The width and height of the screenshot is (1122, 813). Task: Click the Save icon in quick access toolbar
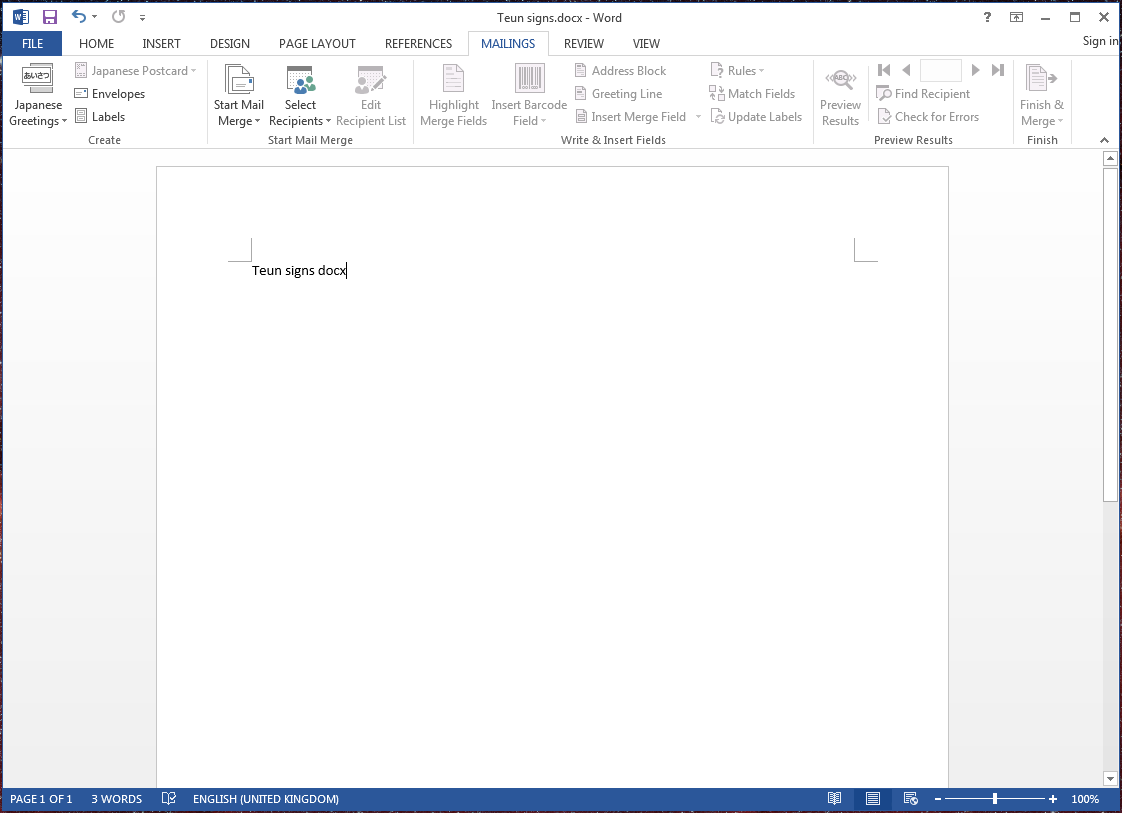click(49, 17)
